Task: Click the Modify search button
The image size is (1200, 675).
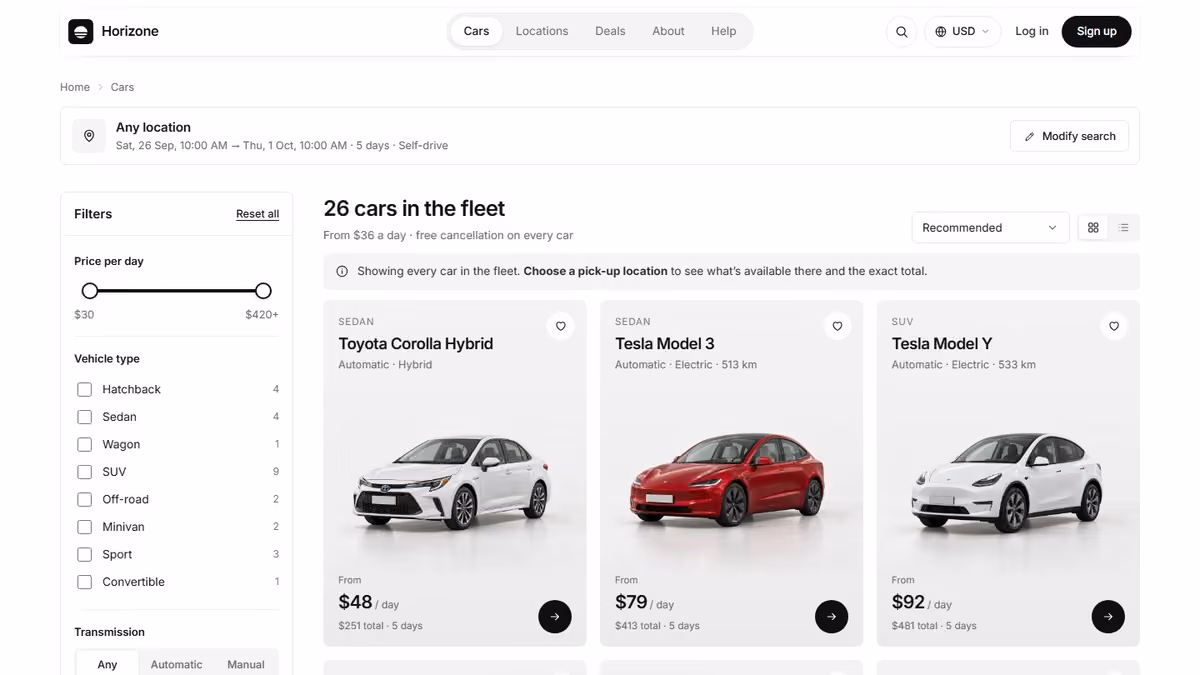Action: (1069, 136)
